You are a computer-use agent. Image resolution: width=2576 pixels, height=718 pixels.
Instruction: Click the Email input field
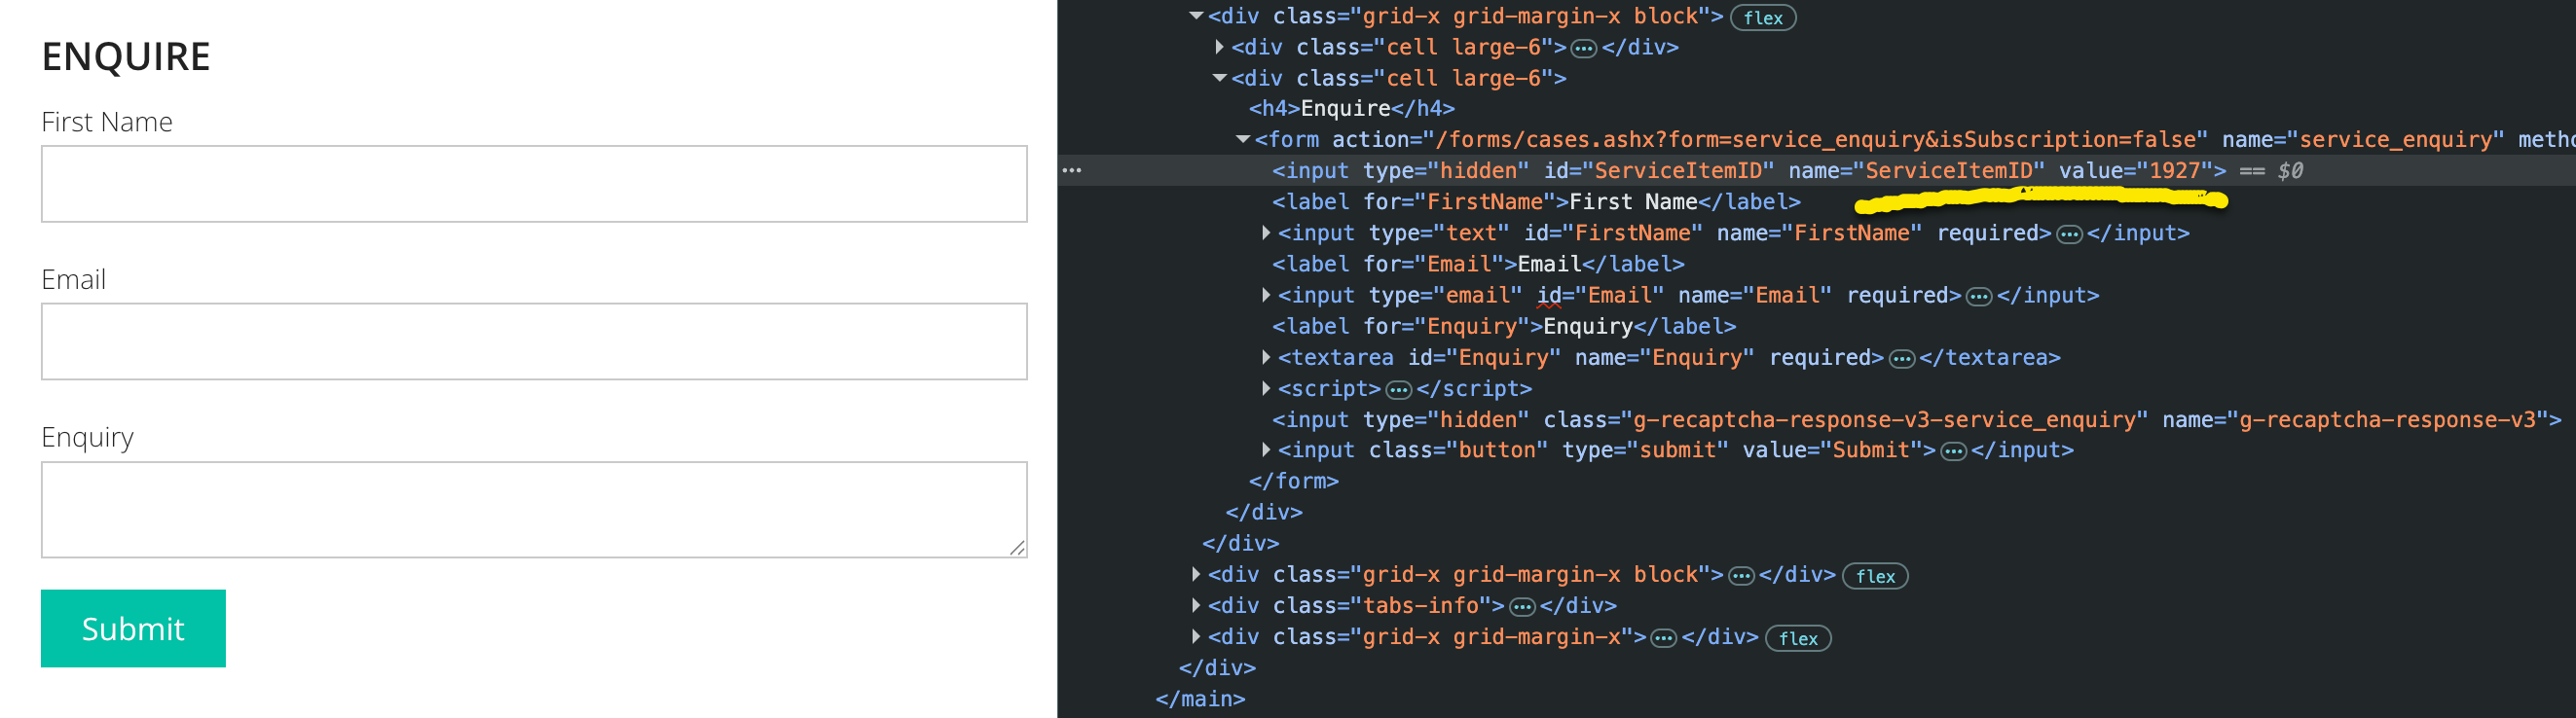(x=534, y=342)
